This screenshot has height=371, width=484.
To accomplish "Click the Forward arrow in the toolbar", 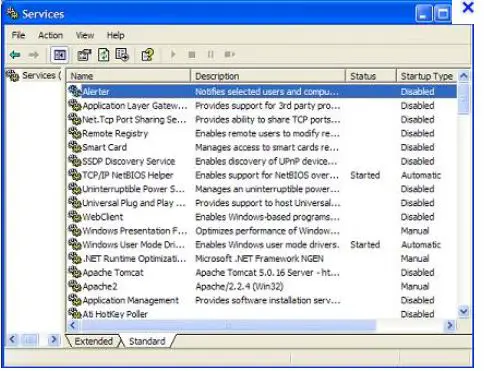I will [x=33, y=55].
